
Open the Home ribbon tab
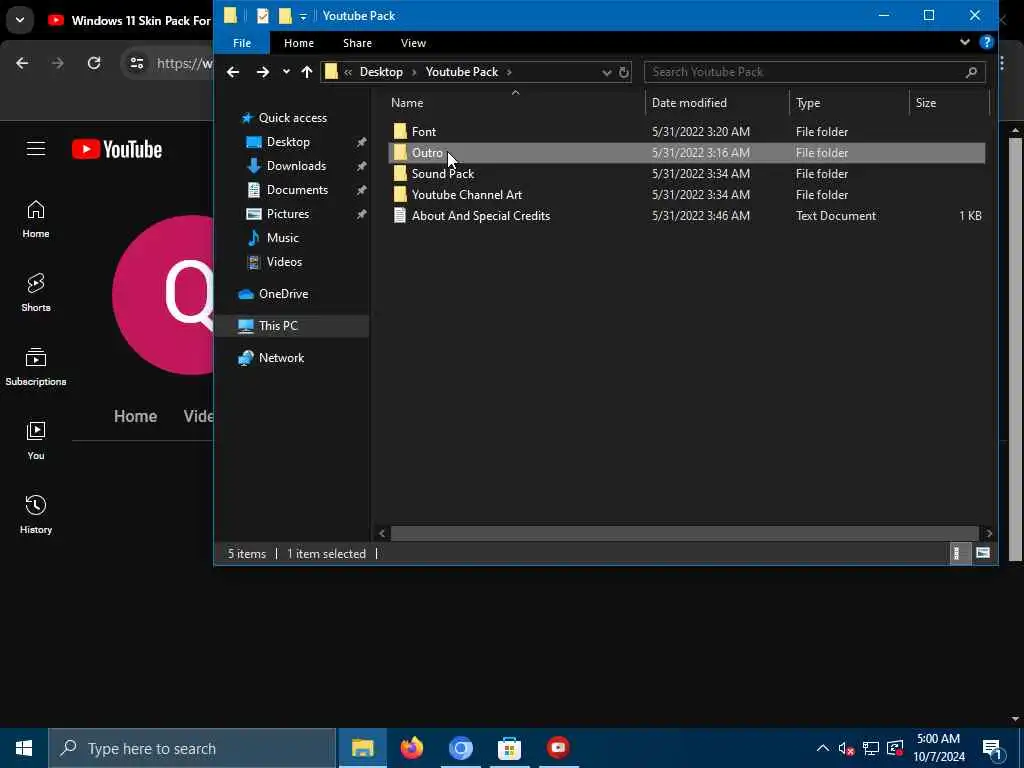tap(299, 43)
